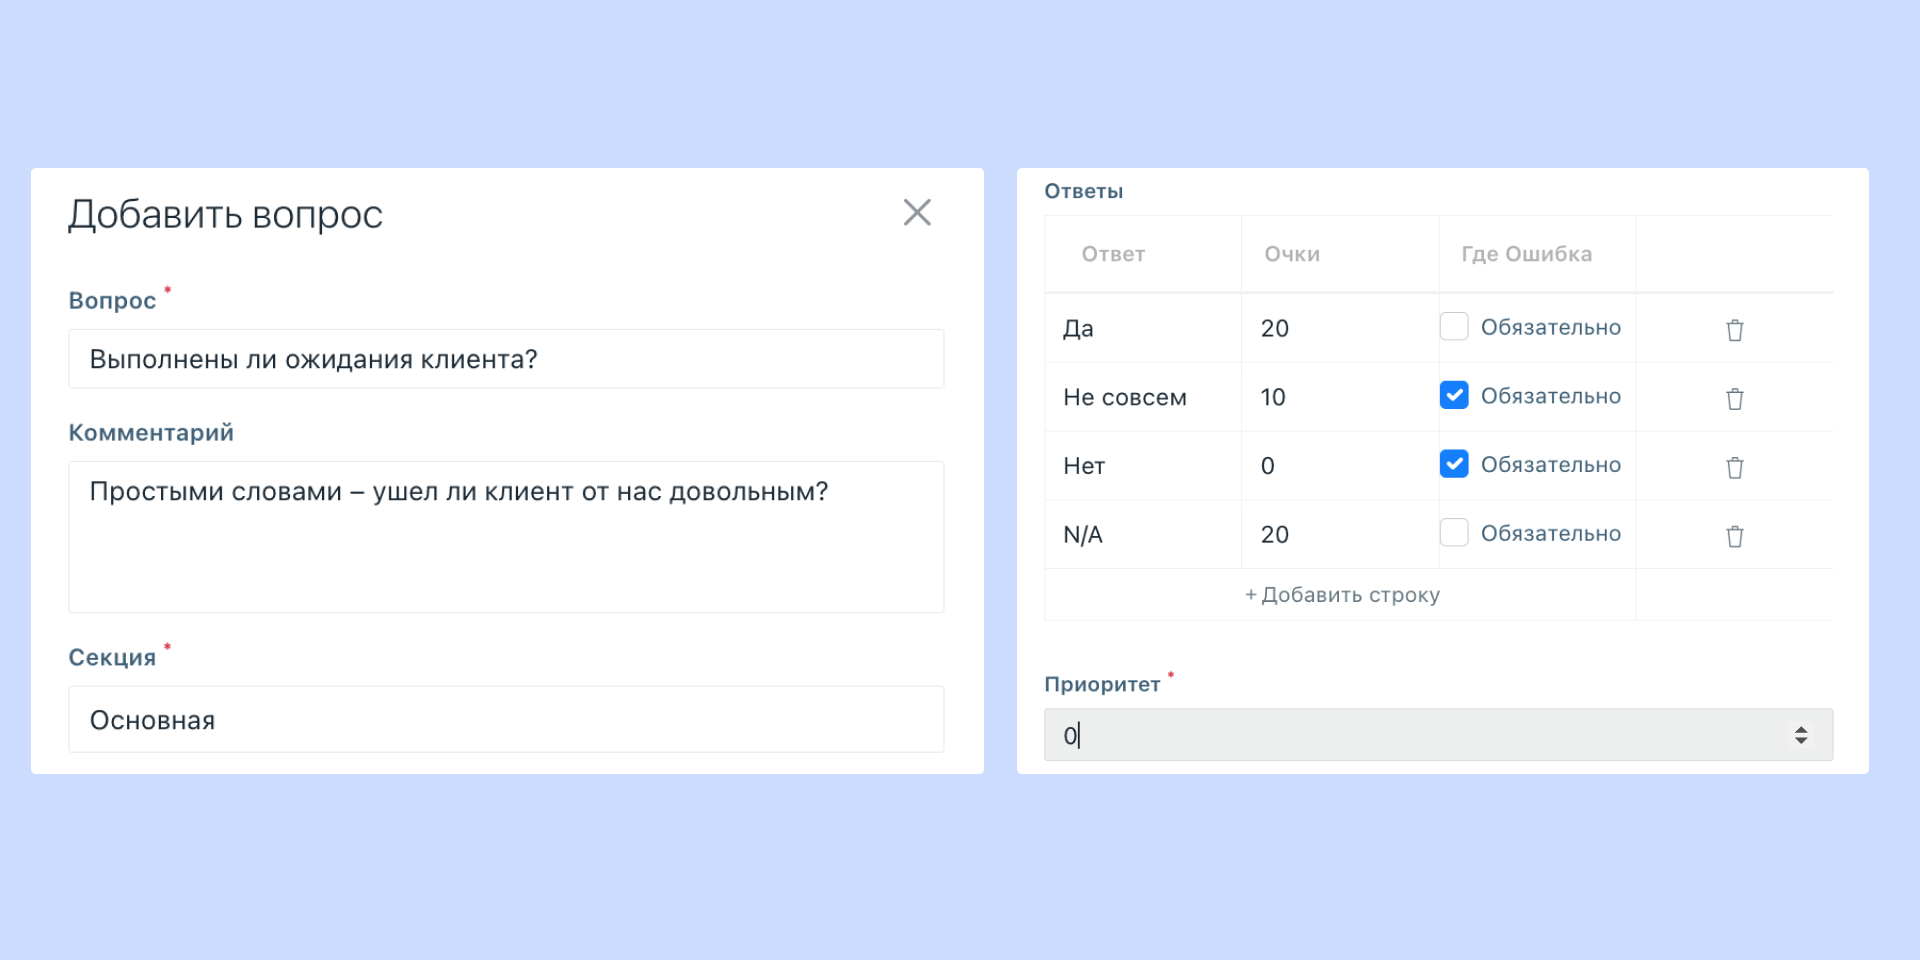
Task: Click the Секция field showing "Основная"
Action: point(506,719)
